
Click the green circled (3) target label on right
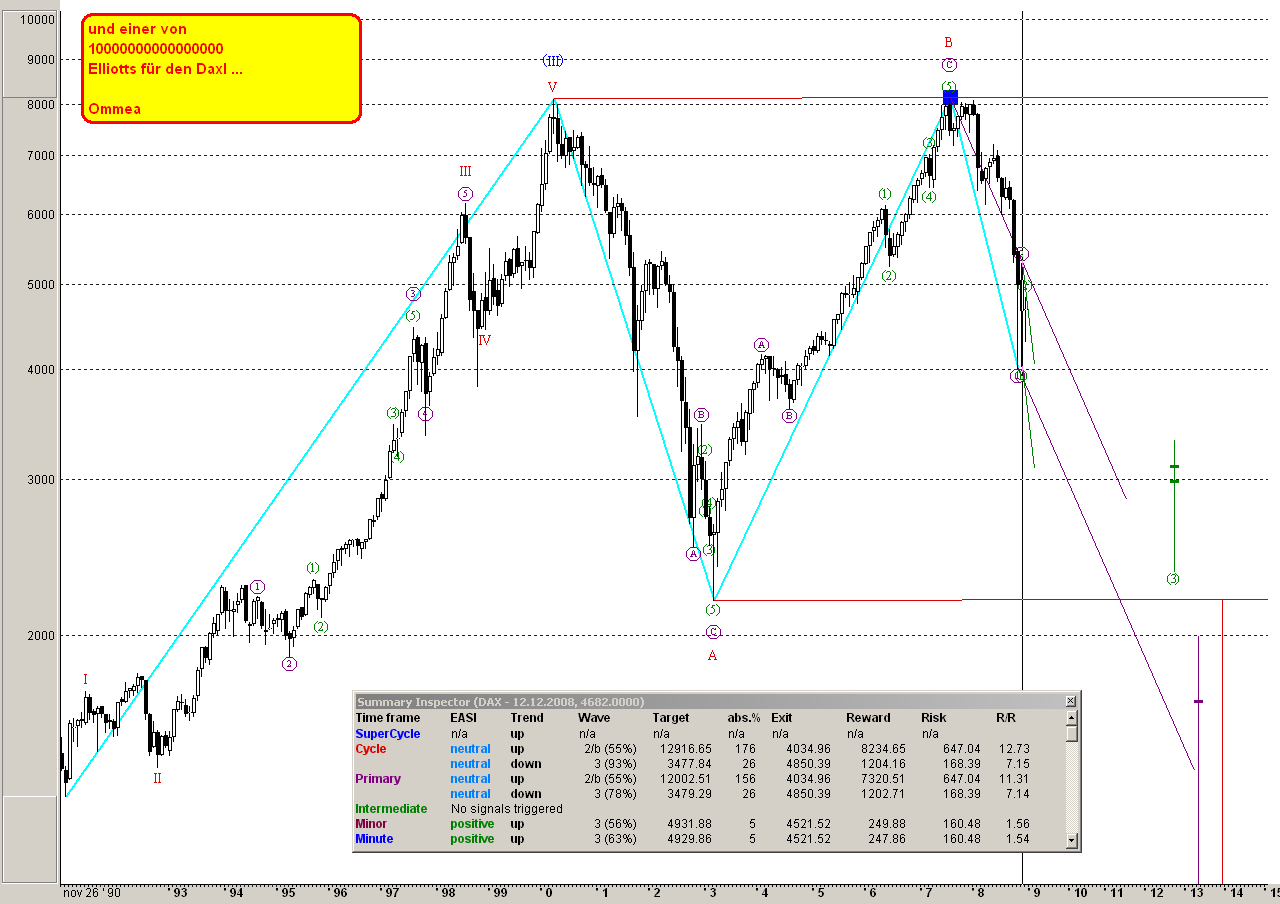pyautogui.click(x=1174, y=578)
